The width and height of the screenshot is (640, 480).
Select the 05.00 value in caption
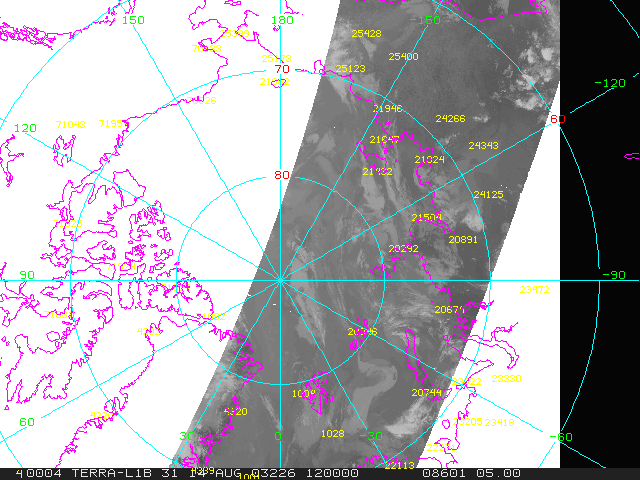pos(498,473)
